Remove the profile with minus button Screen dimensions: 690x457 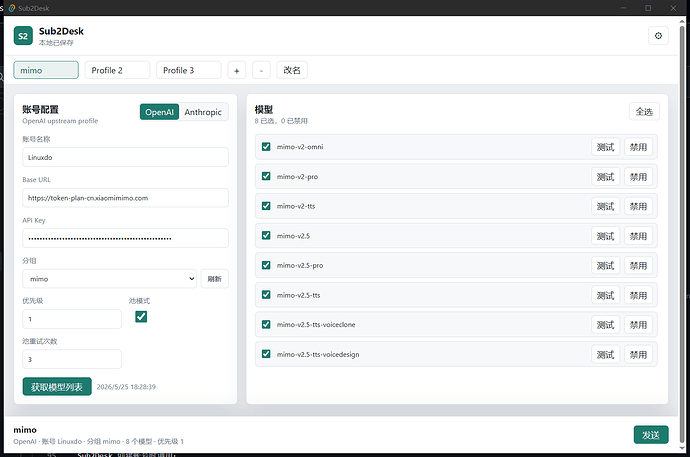tap(261, 70)
